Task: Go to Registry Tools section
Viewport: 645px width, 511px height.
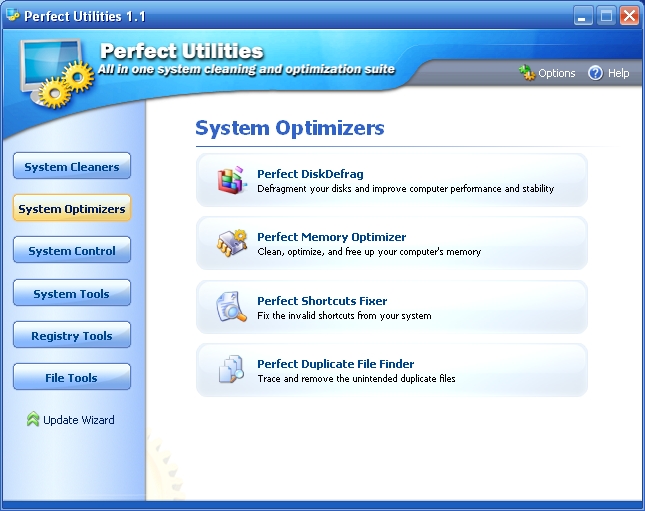Action: tap(72, 335)
